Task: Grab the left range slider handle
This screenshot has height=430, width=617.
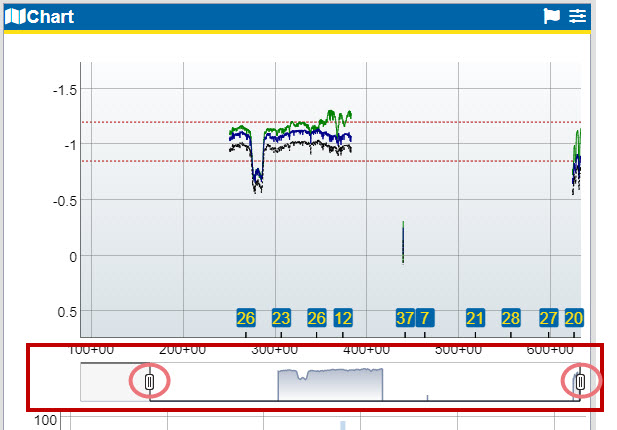Action: [x=149, y=382]
